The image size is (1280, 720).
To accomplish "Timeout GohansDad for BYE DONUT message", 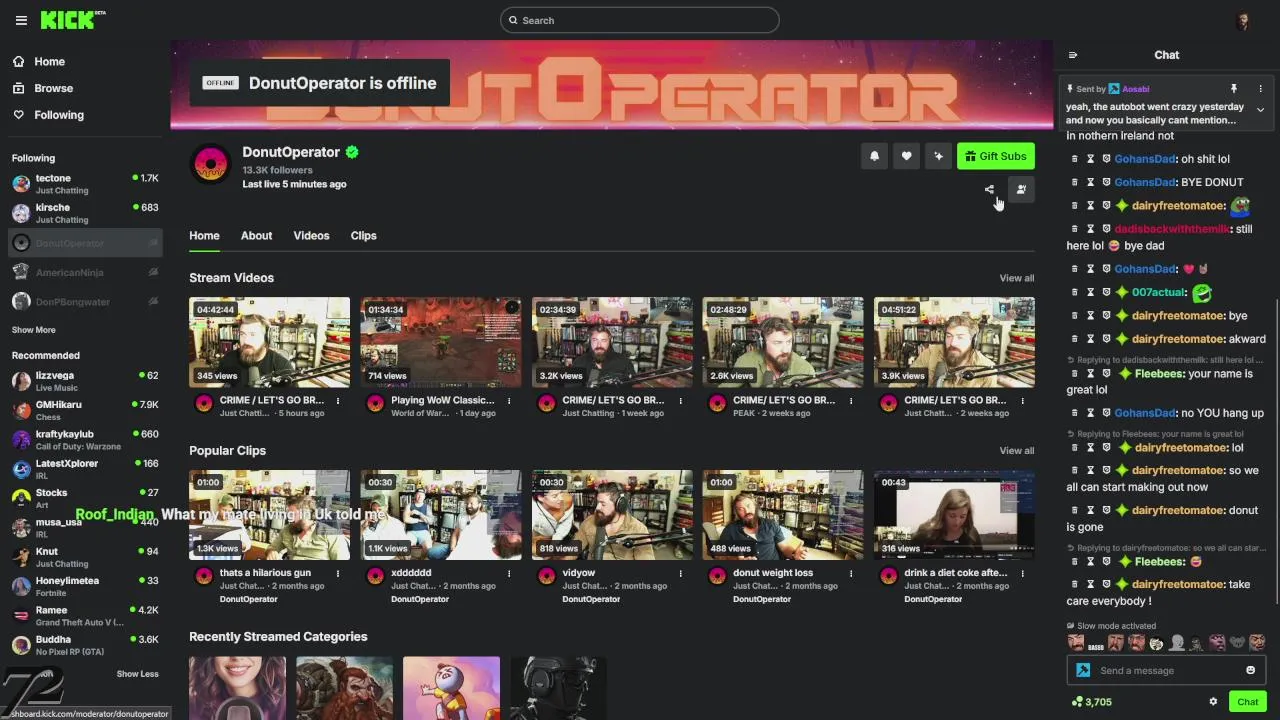I will pos(1091,182).
